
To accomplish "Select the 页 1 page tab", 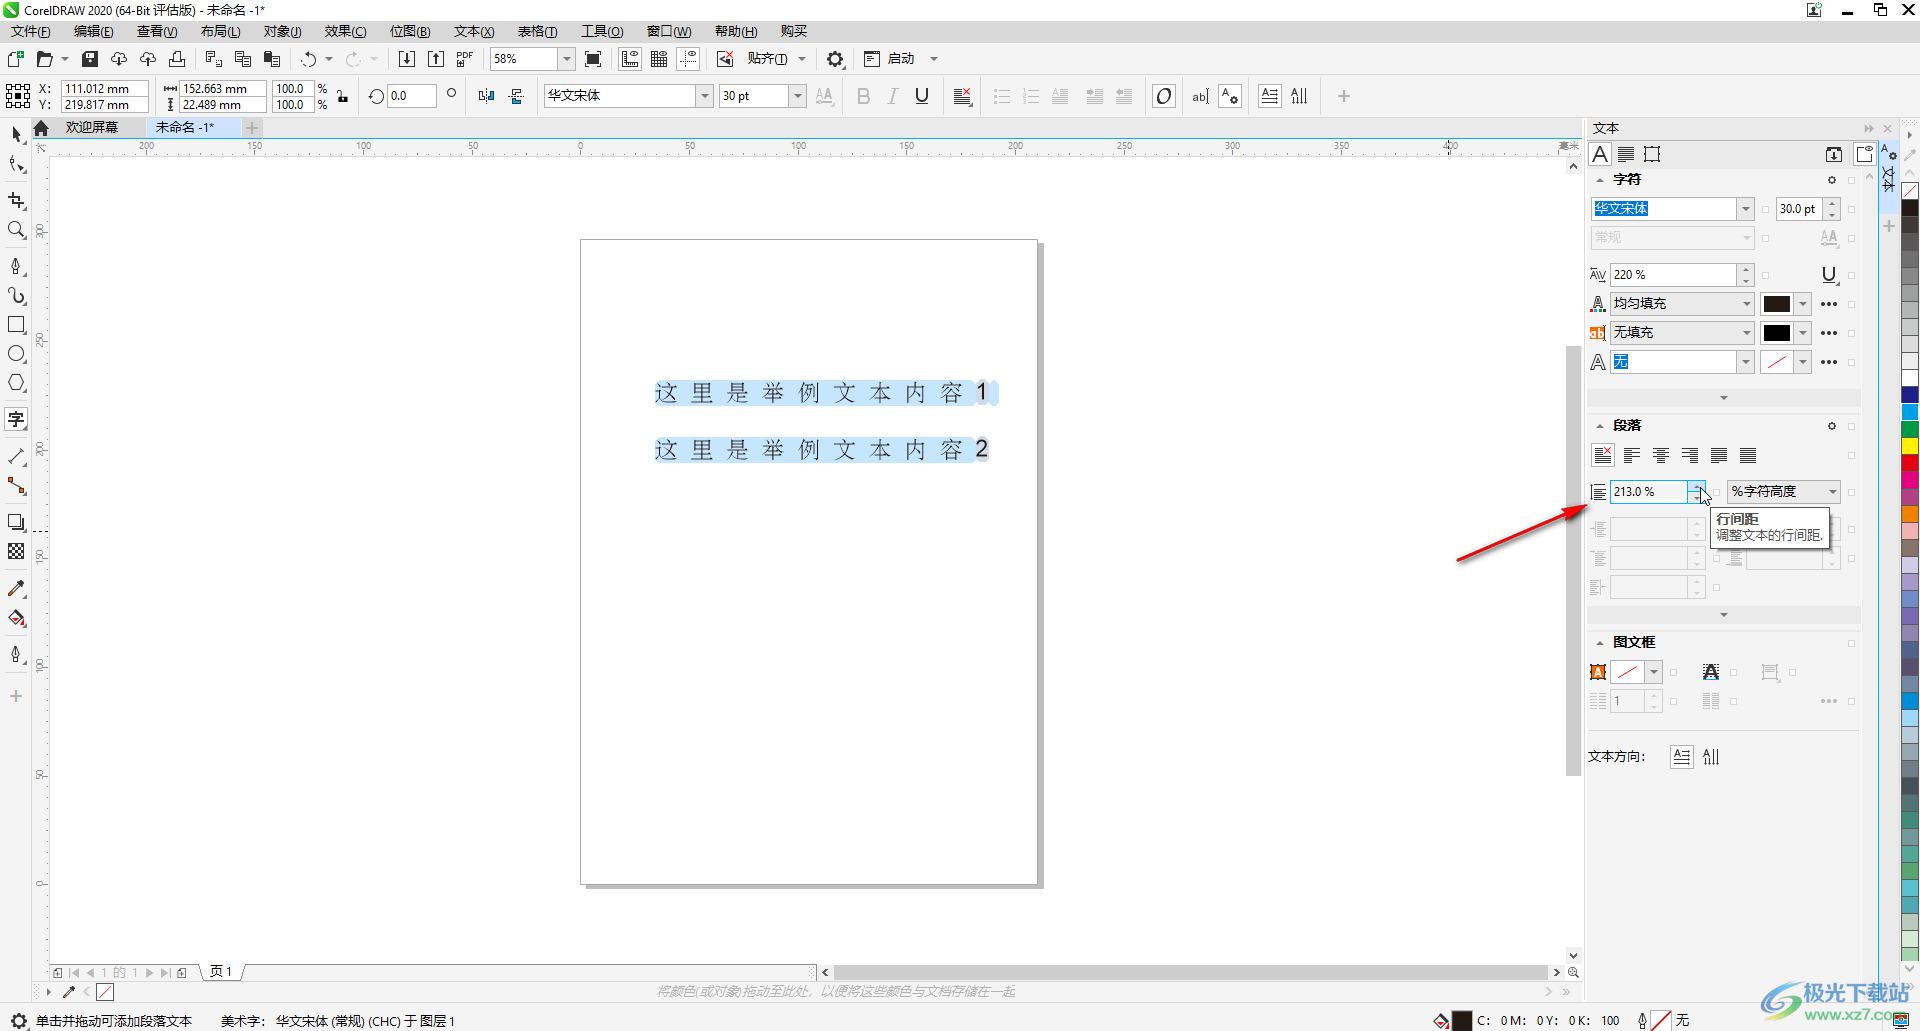I will (x=221, y=972).
